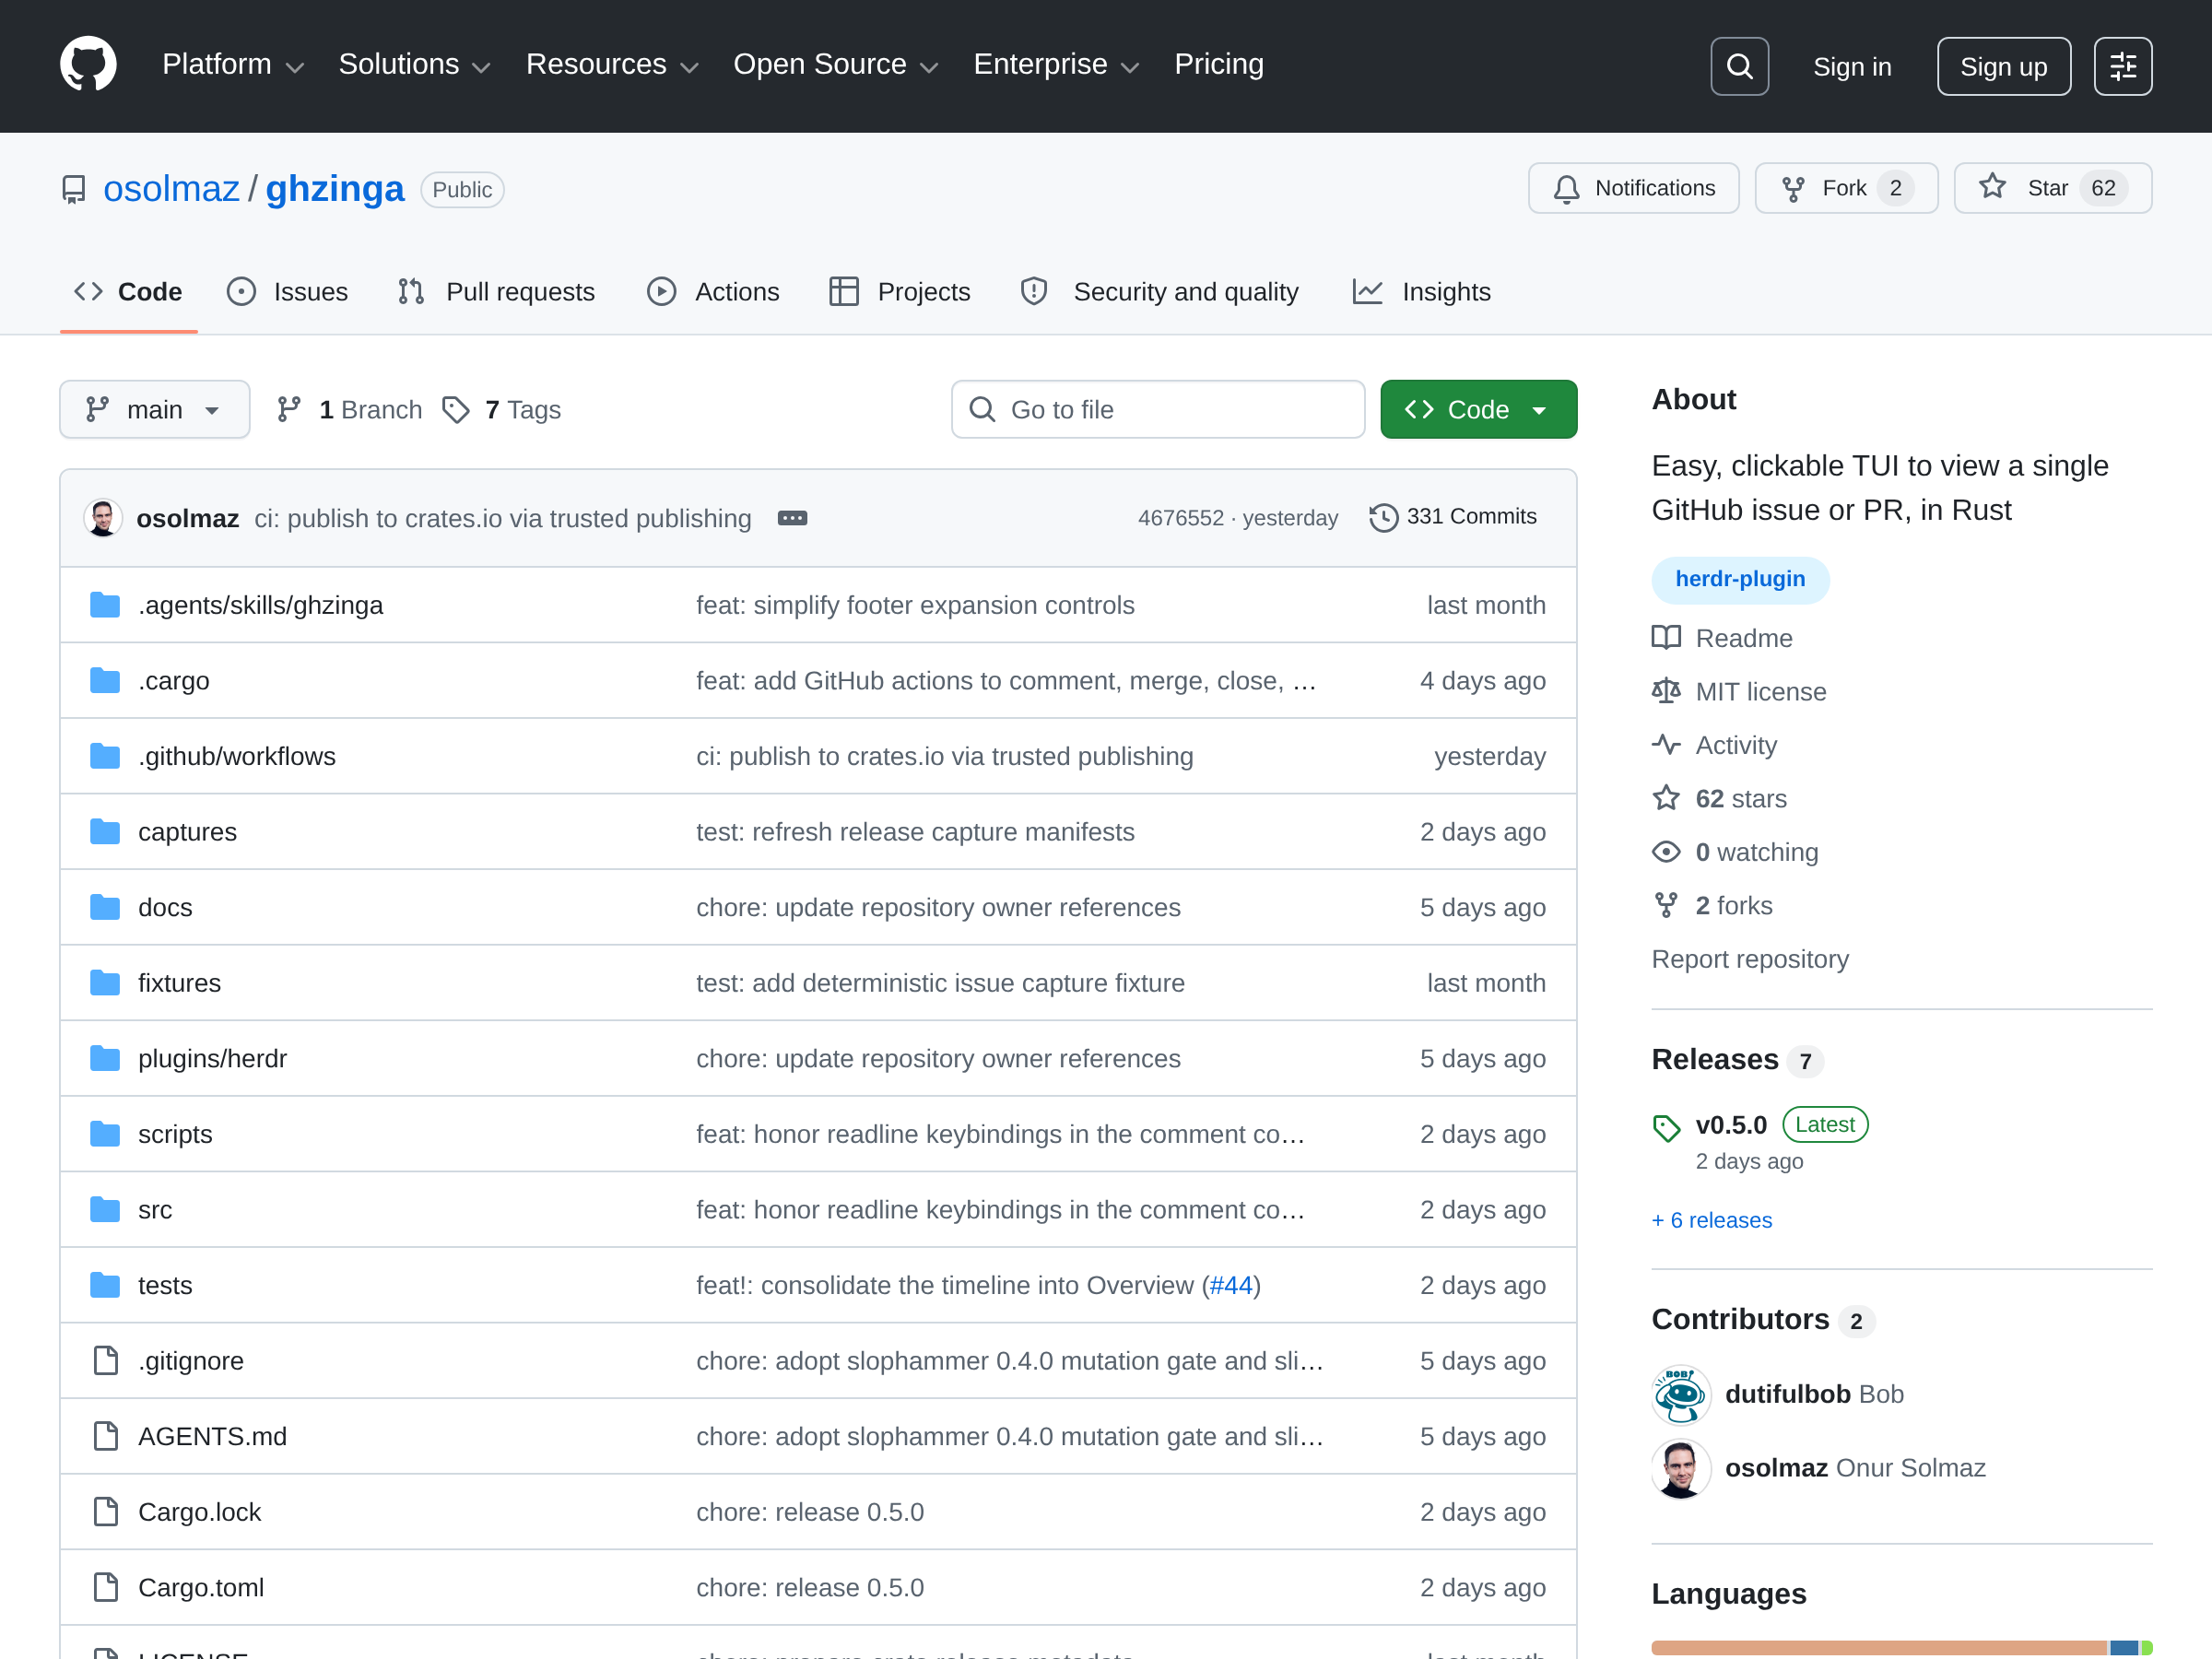
Task: Click the dutifulbob contributor avatar
Action: click(x=1681, y=1394)
